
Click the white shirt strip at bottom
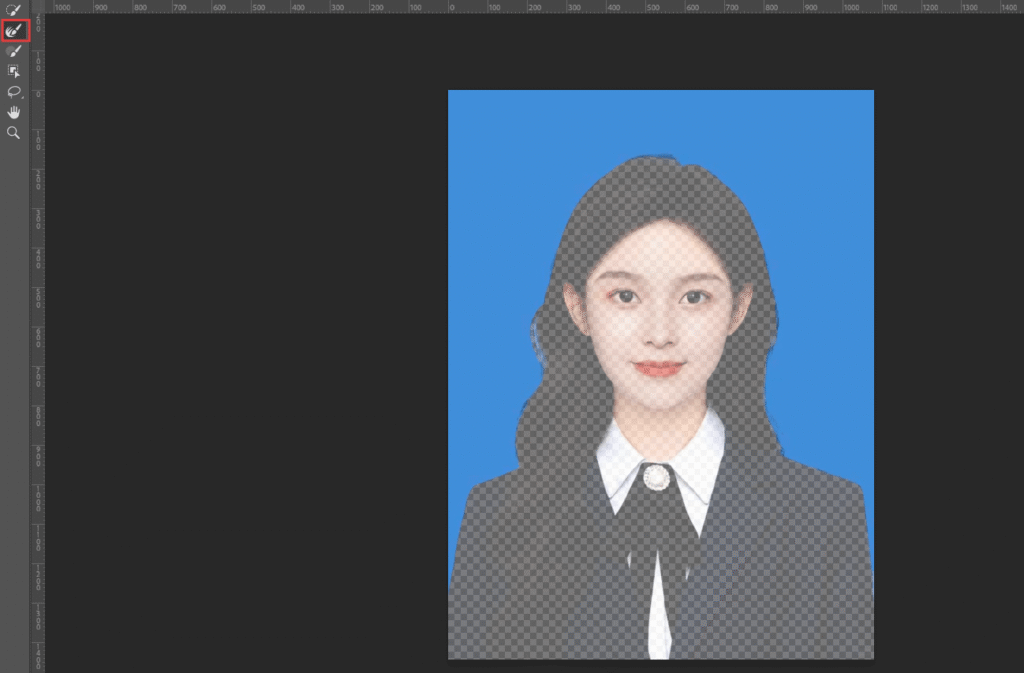658,620
